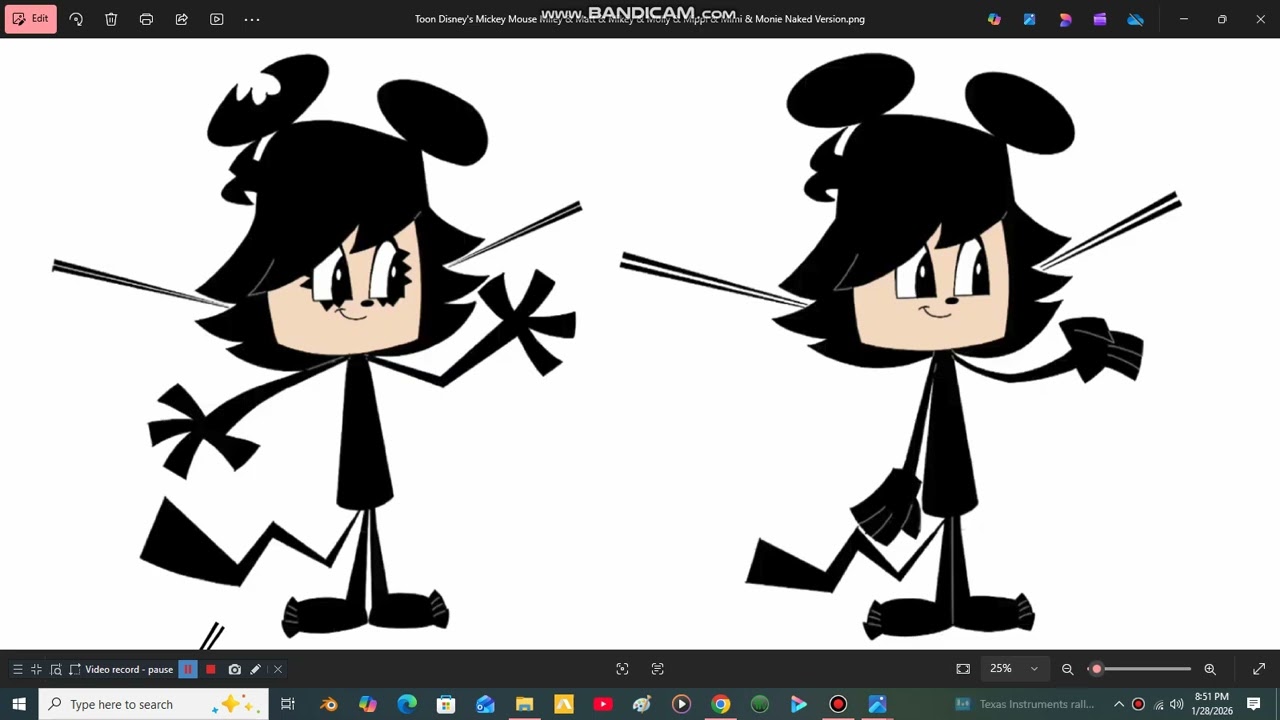Viewport: 1280px width, 720px height.
Task: Share the image via share icon
Action: tap(181, 19)
